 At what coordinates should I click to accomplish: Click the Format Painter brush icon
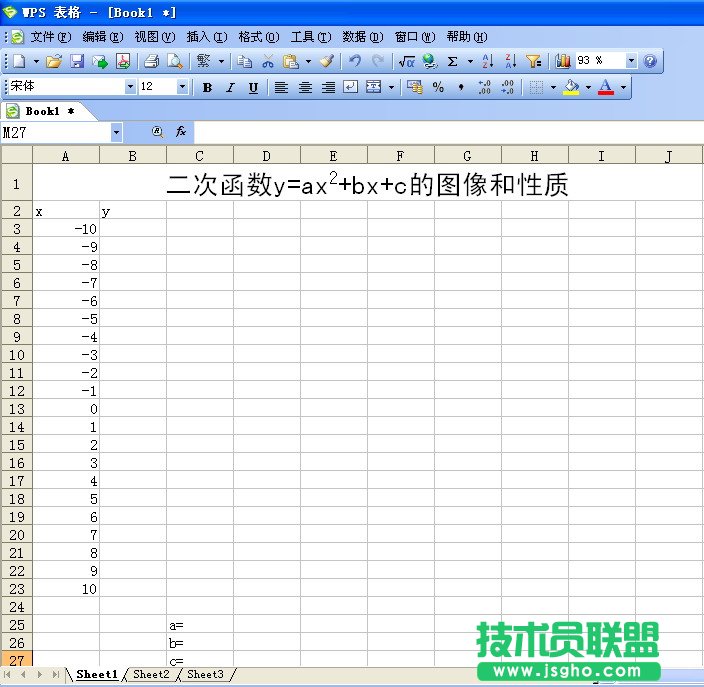[326, 61]
